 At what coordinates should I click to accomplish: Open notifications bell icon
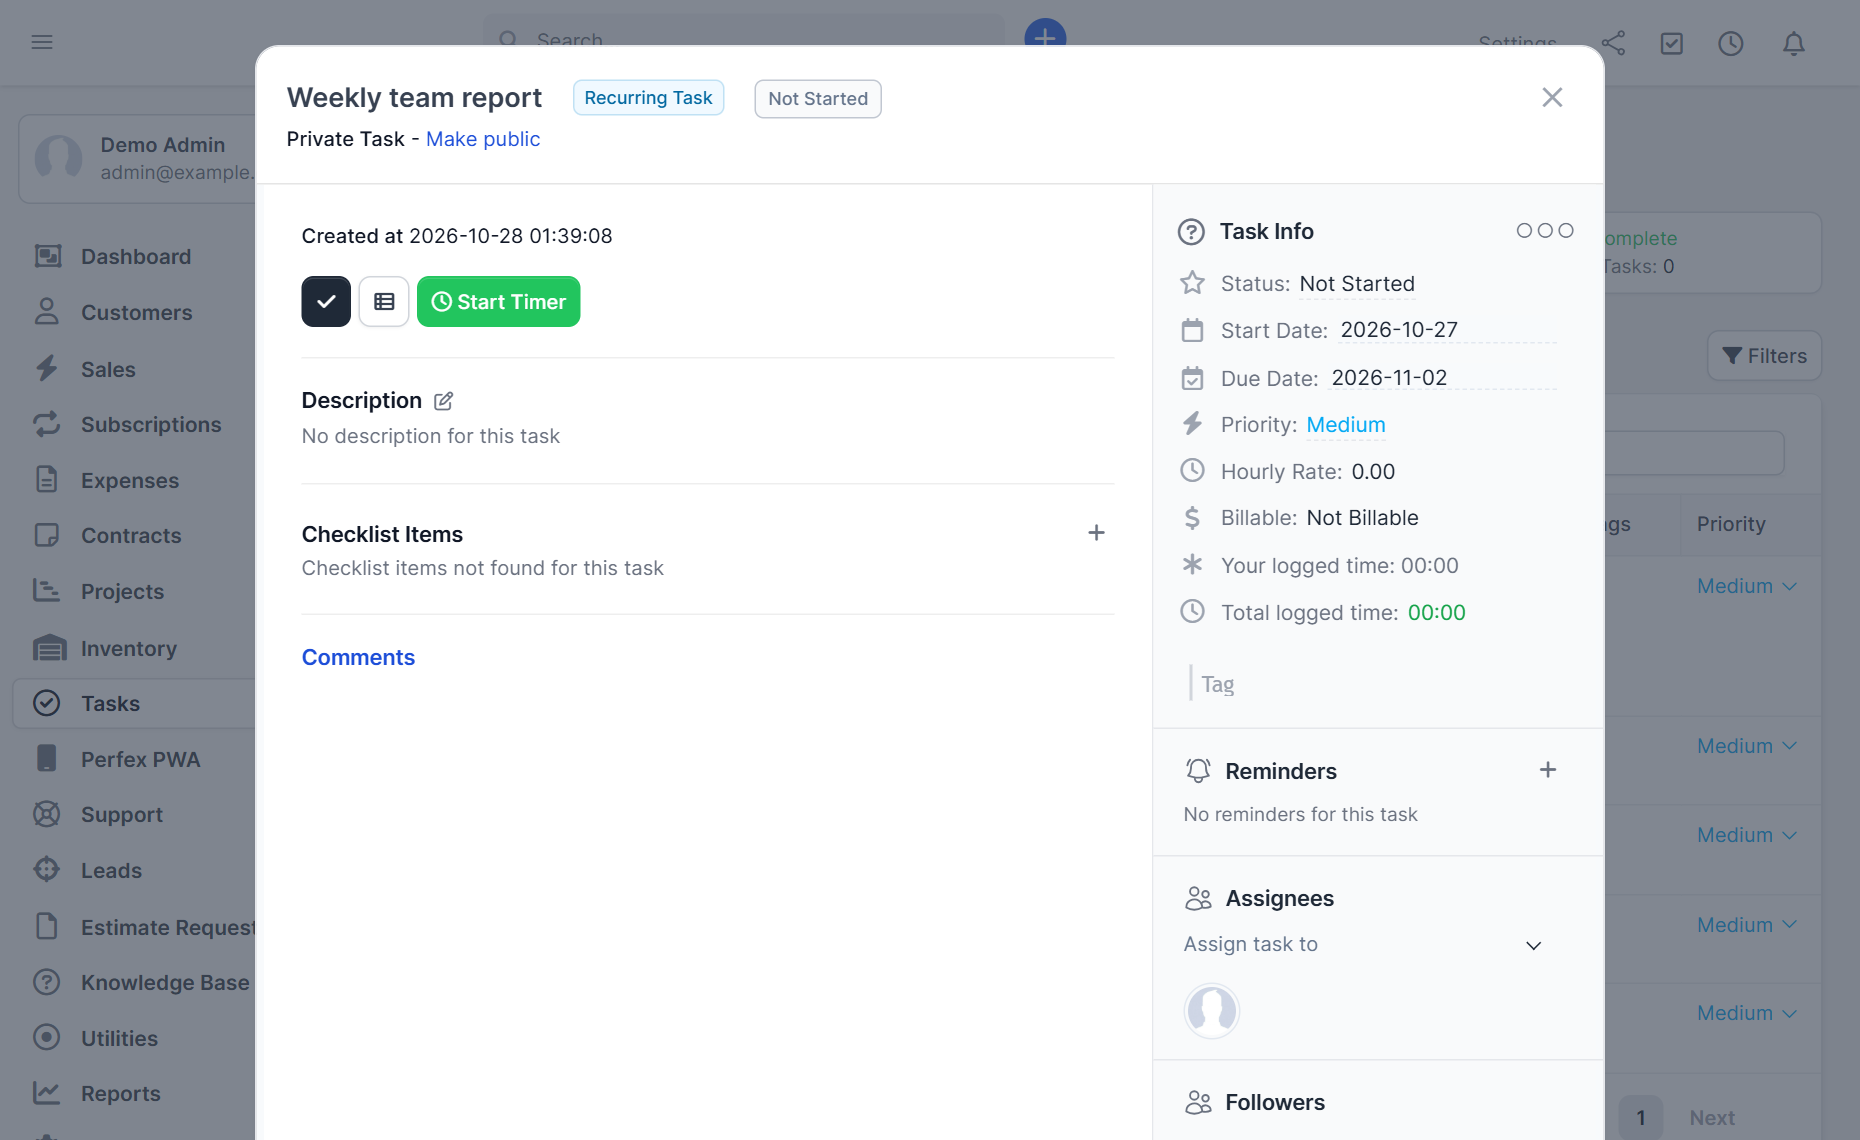1794,43
